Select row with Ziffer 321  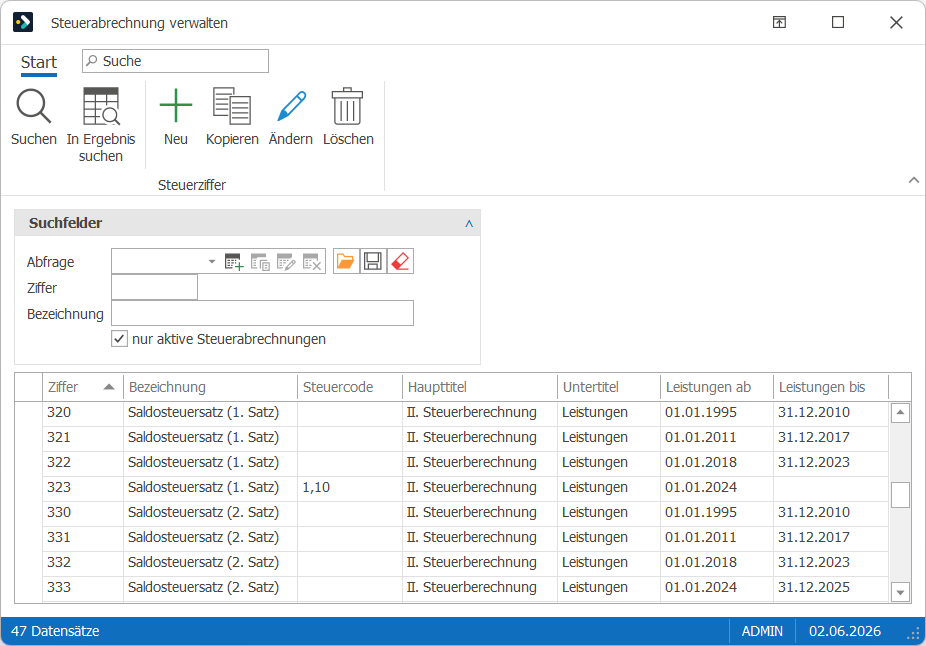[x=451, y=438]
